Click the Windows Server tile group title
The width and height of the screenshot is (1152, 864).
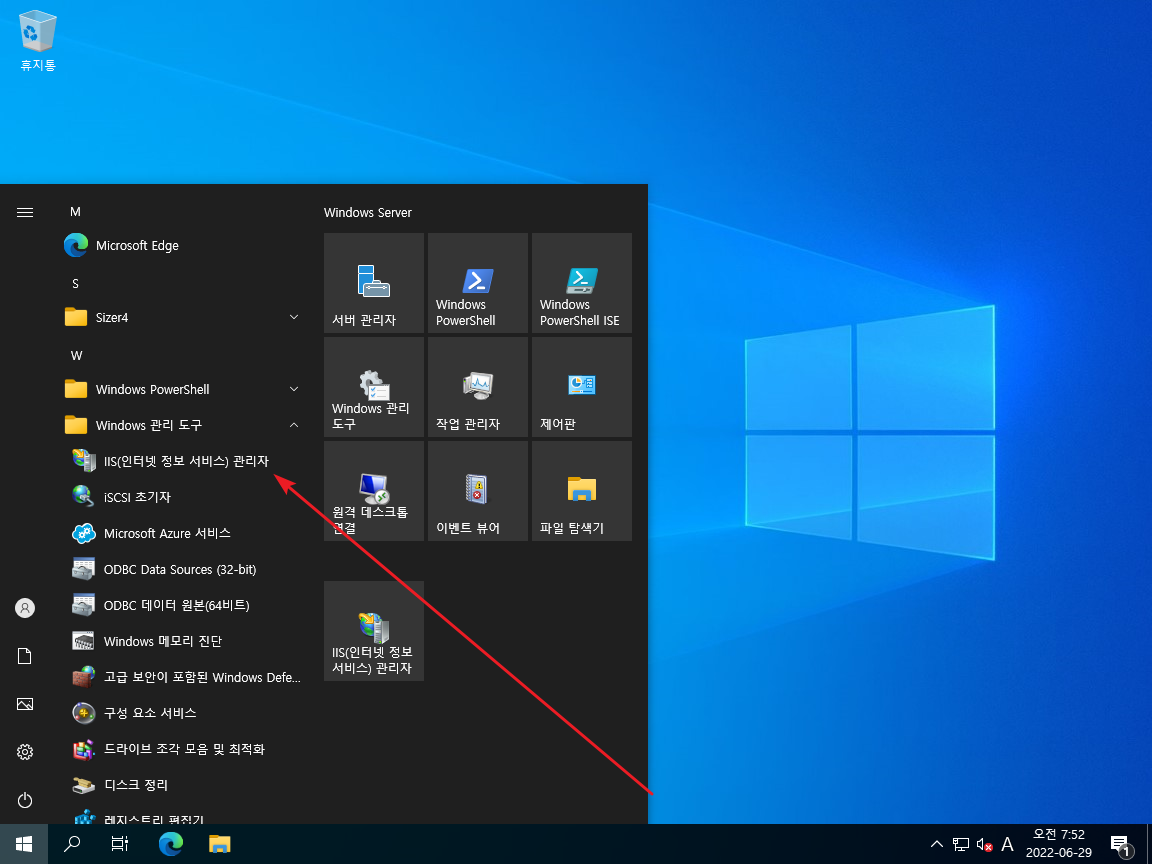pyautogui.click(x=367, y=212)
